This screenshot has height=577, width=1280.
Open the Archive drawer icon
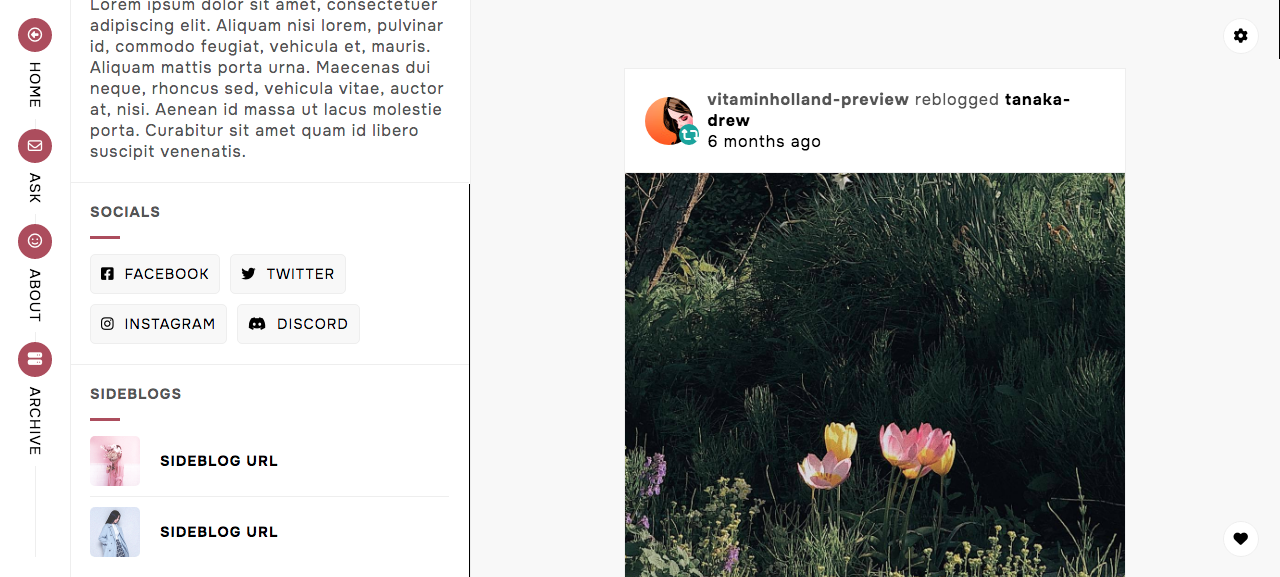tap(35, 359)
